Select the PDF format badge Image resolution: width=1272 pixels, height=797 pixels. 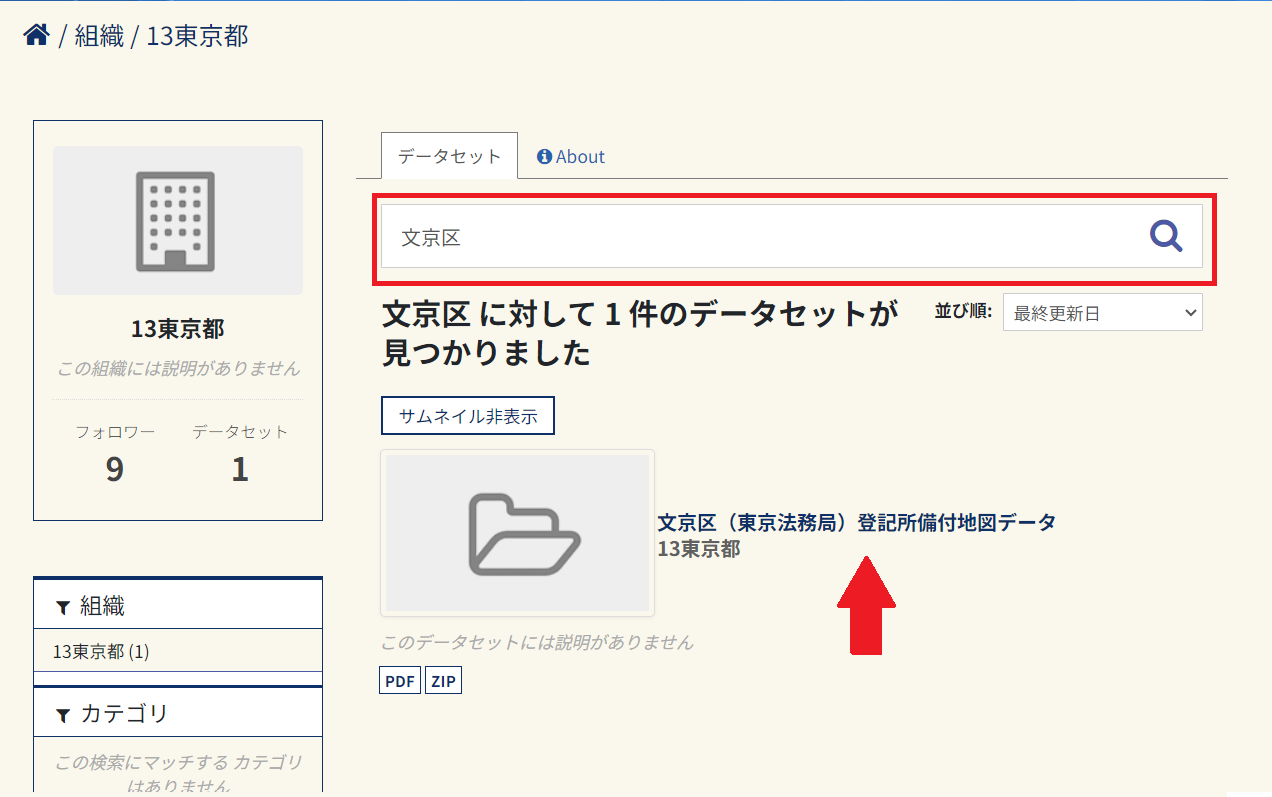pyautogui.click(x=400, y=681)
